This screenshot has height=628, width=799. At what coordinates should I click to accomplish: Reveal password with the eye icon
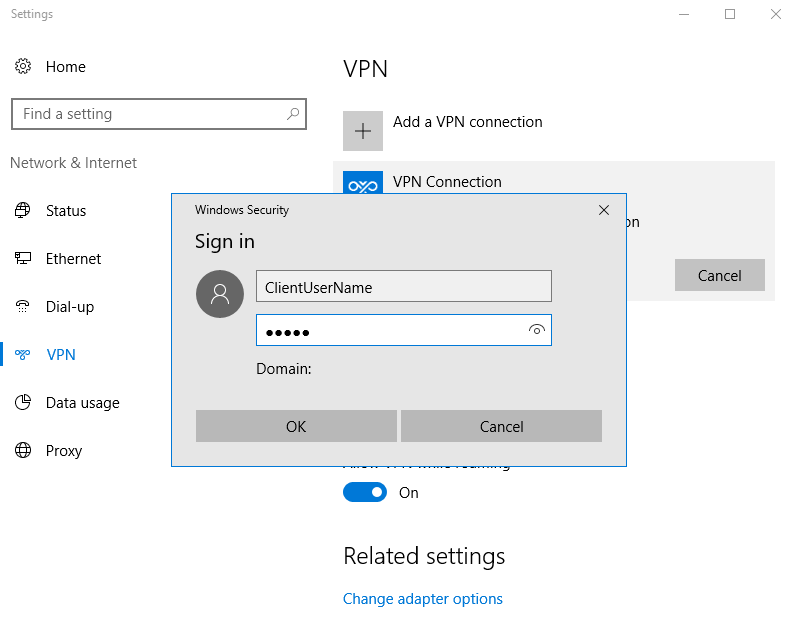537,331
